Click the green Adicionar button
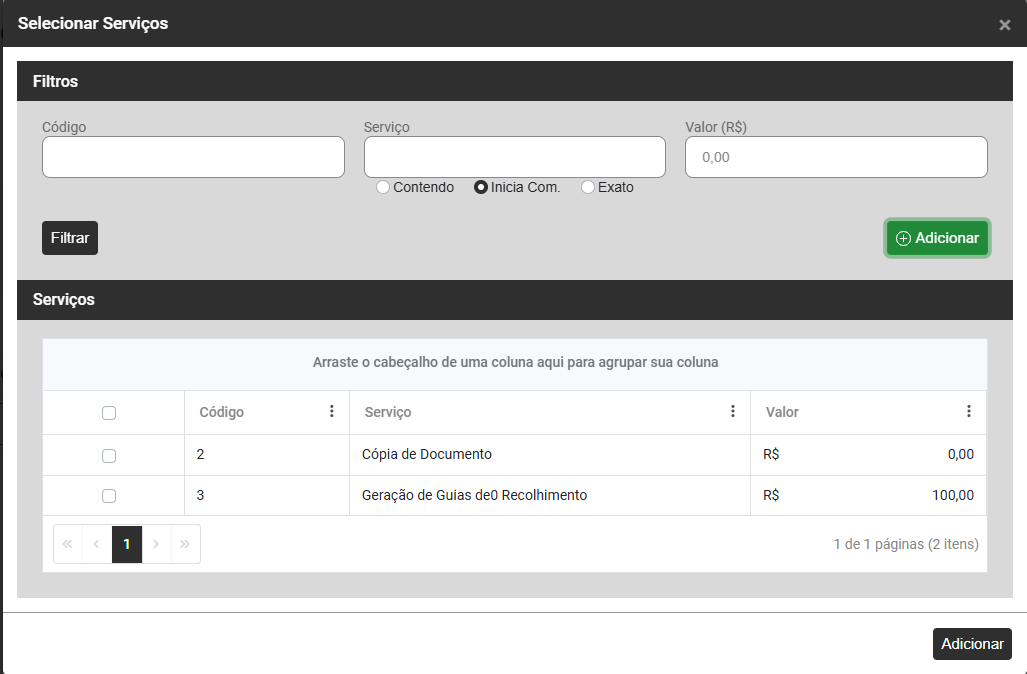This screenshot has height=674, width=1027. 937,238
